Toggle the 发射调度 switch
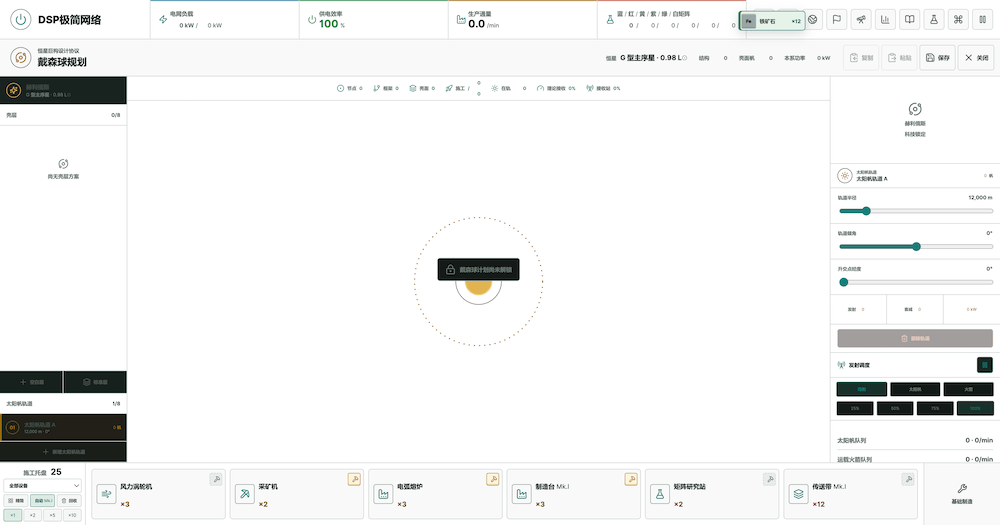1000x525 pixels. pyautogui.click(x=985, y=365)
